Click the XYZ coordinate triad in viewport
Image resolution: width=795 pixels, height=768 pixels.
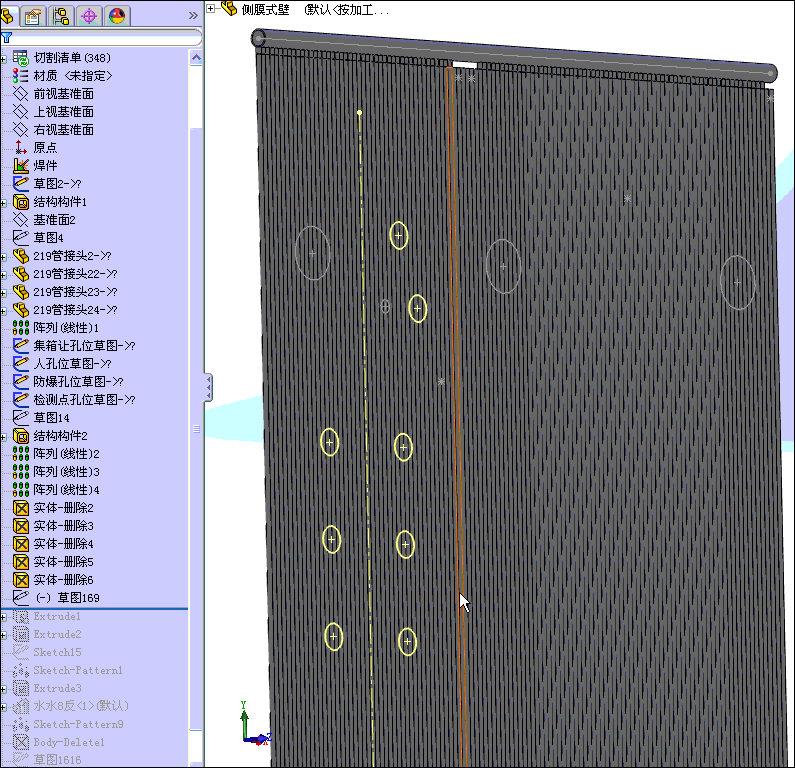coord(255,723)
